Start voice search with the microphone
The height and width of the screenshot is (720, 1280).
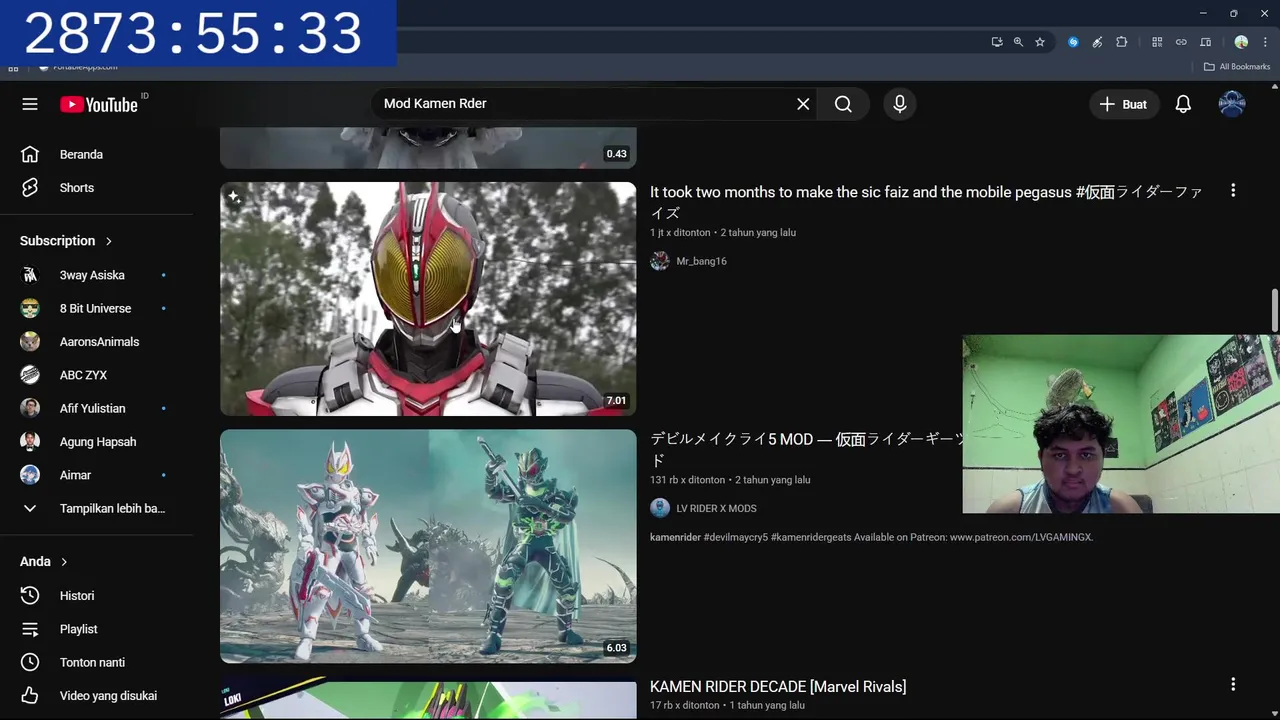point(900,104)
